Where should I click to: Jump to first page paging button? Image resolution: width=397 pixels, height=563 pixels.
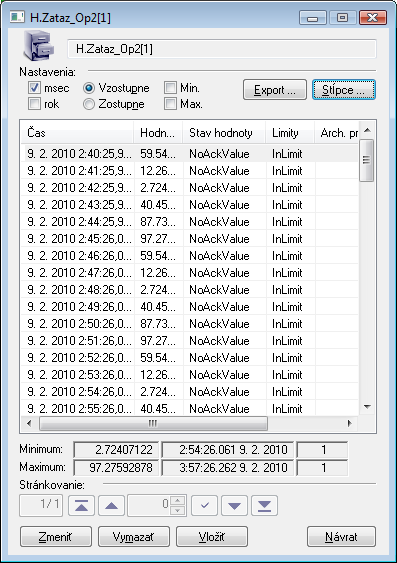[81, 506]
